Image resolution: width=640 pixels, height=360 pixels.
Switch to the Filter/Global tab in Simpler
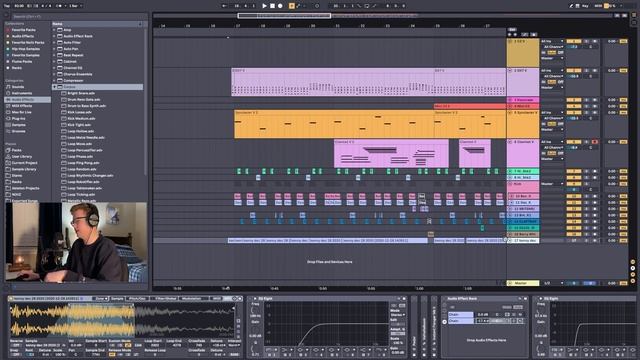[165, 299]
